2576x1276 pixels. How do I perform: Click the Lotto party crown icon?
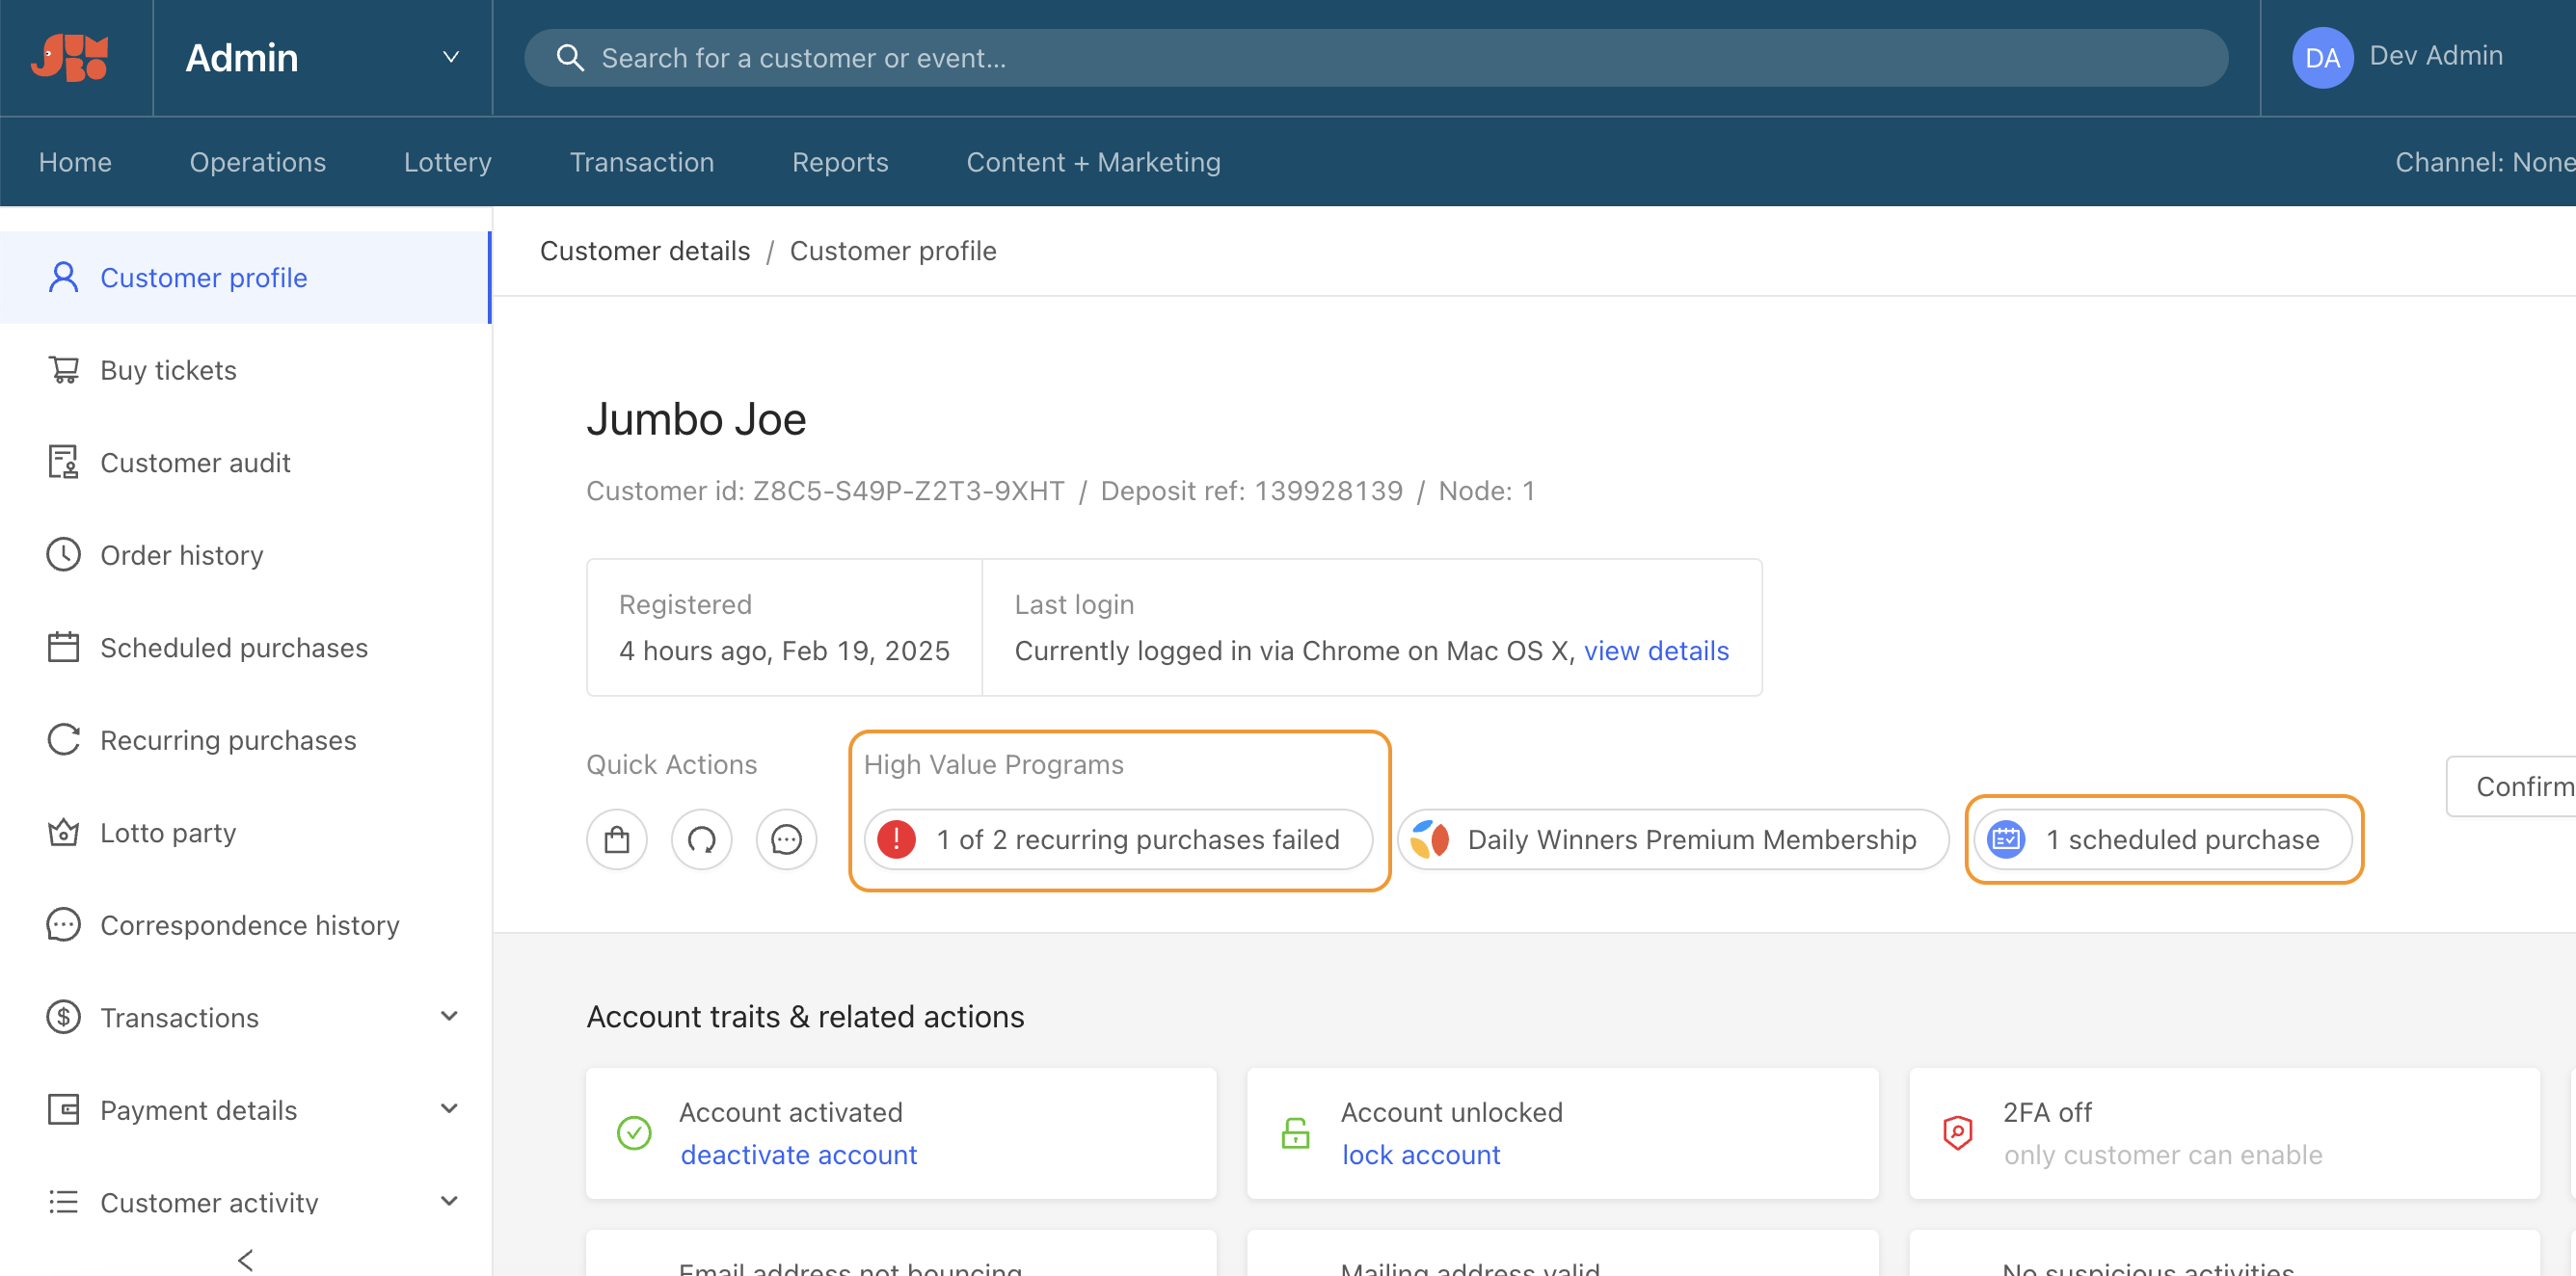tap(63, 832)
